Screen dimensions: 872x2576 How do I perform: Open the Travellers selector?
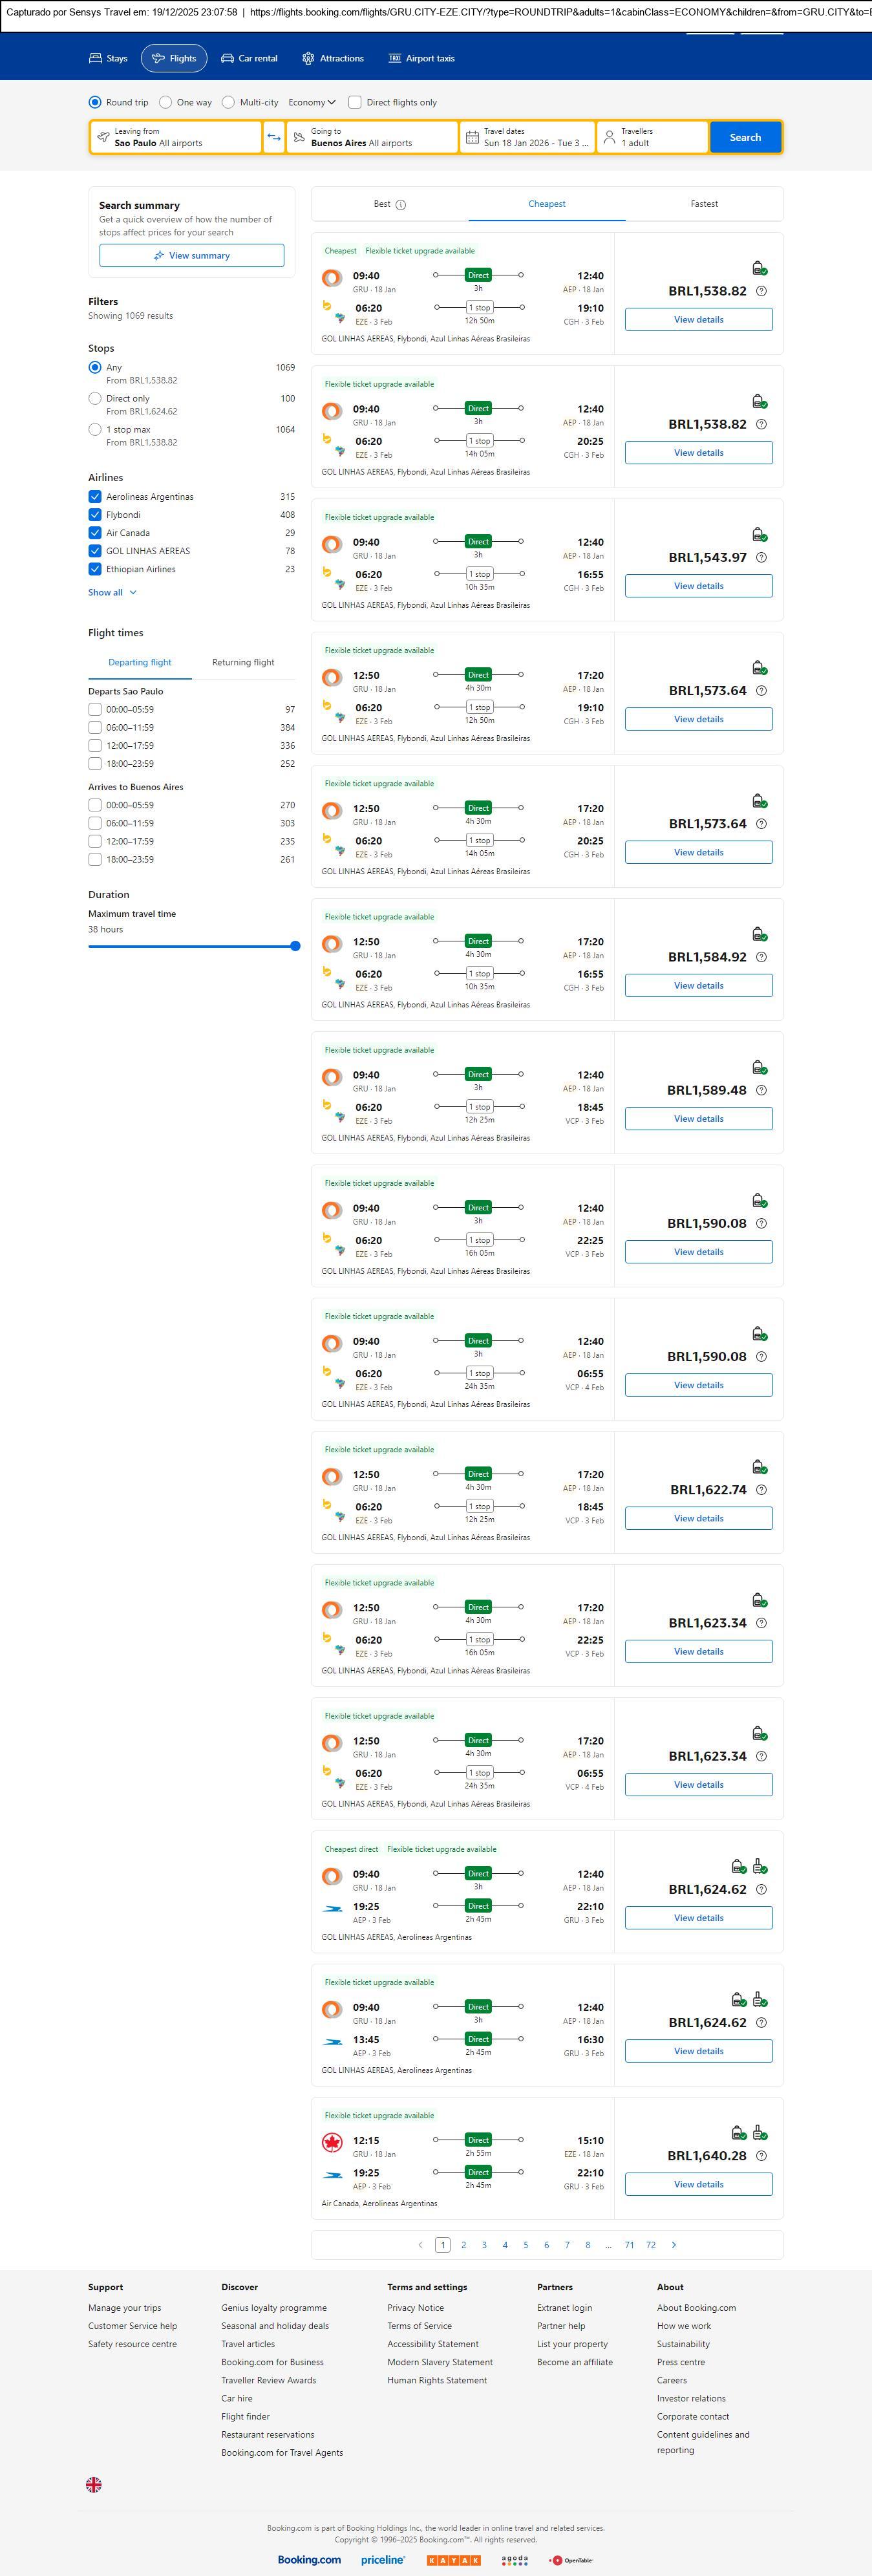652,137
